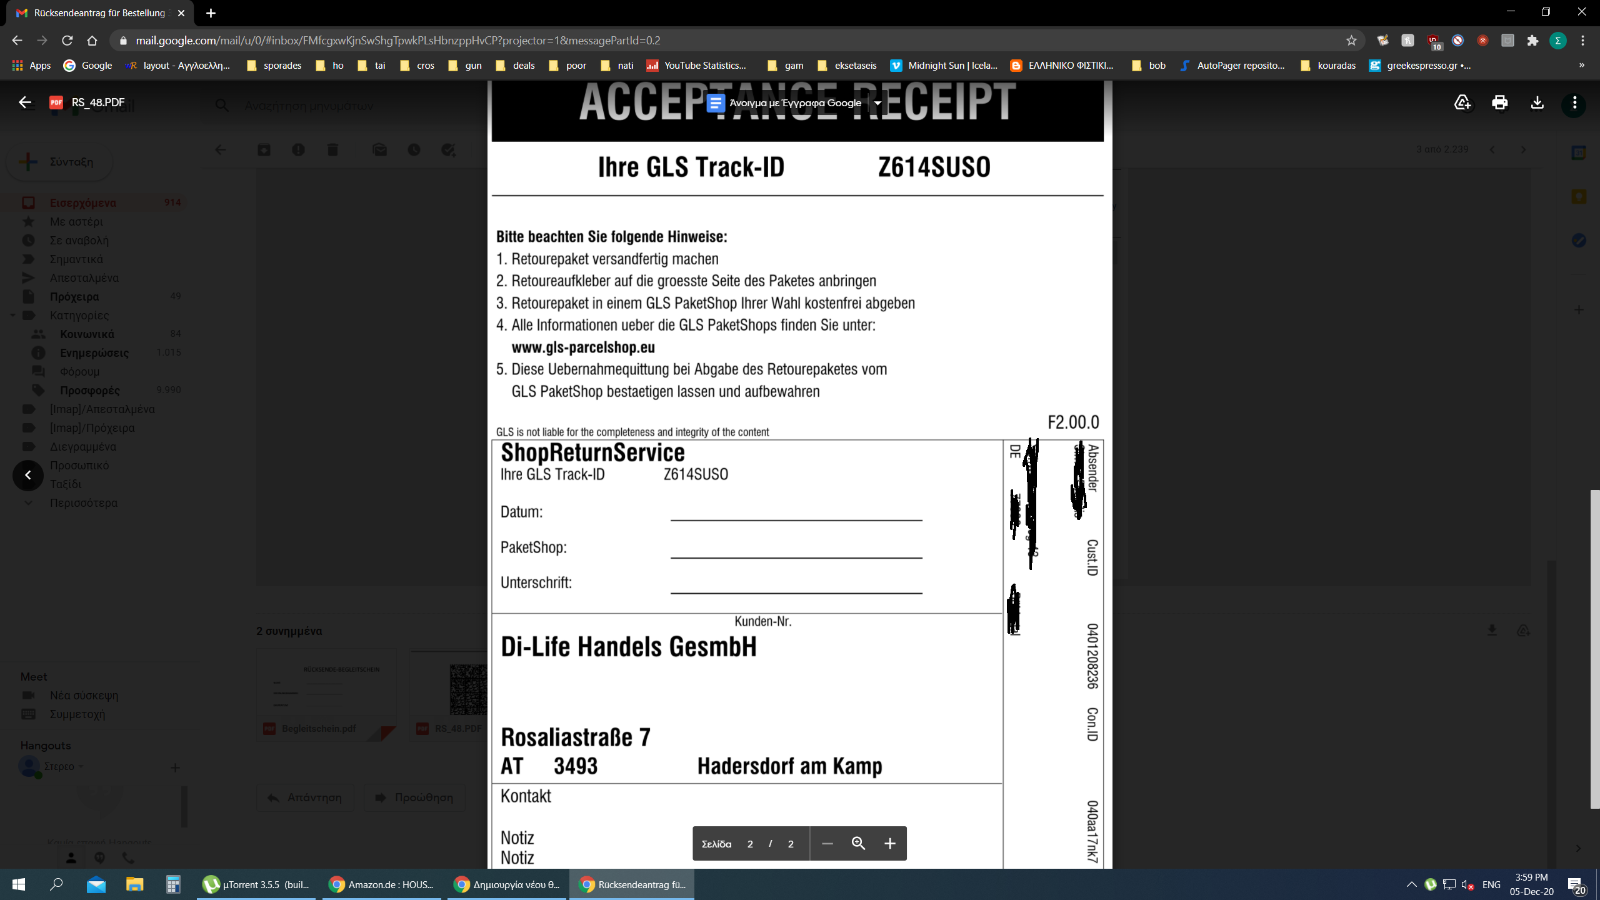Switch to the Δημιουργία νέου Chrome window
The image size is (1600, 900).
(x=507, y=884)
